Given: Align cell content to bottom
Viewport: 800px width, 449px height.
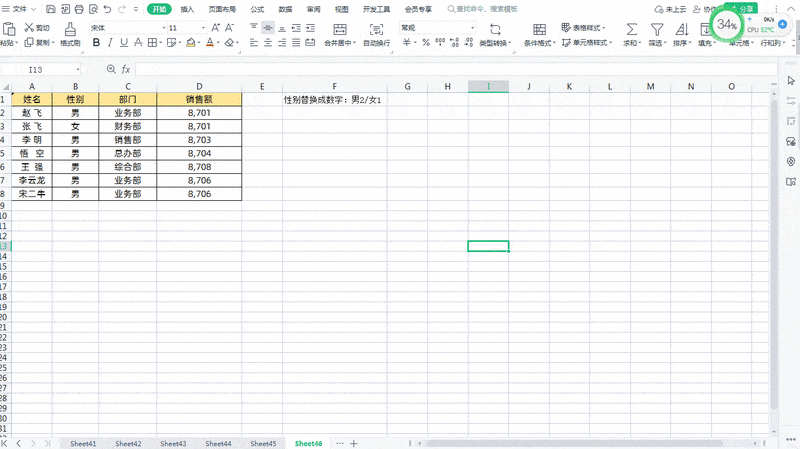Looking at the screenshot, I should (x=282, y=28).
